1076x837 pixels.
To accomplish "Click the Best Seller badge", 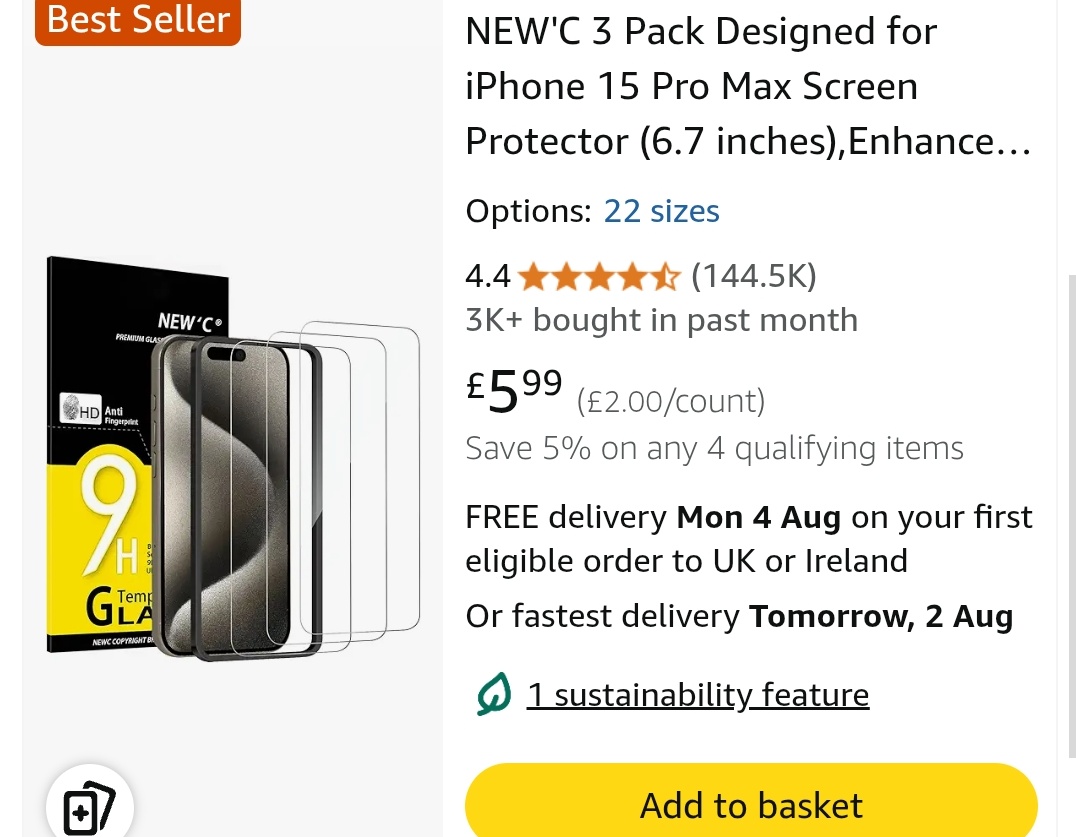I will coord(138,21).
